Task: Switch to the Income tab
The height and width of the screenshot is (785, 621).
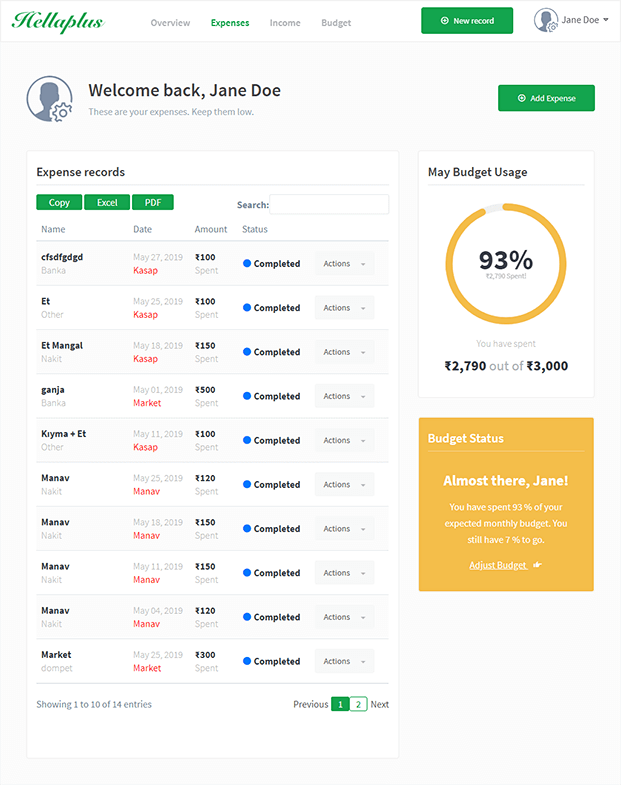Action: pyautogui.click(x=285, y=22)
